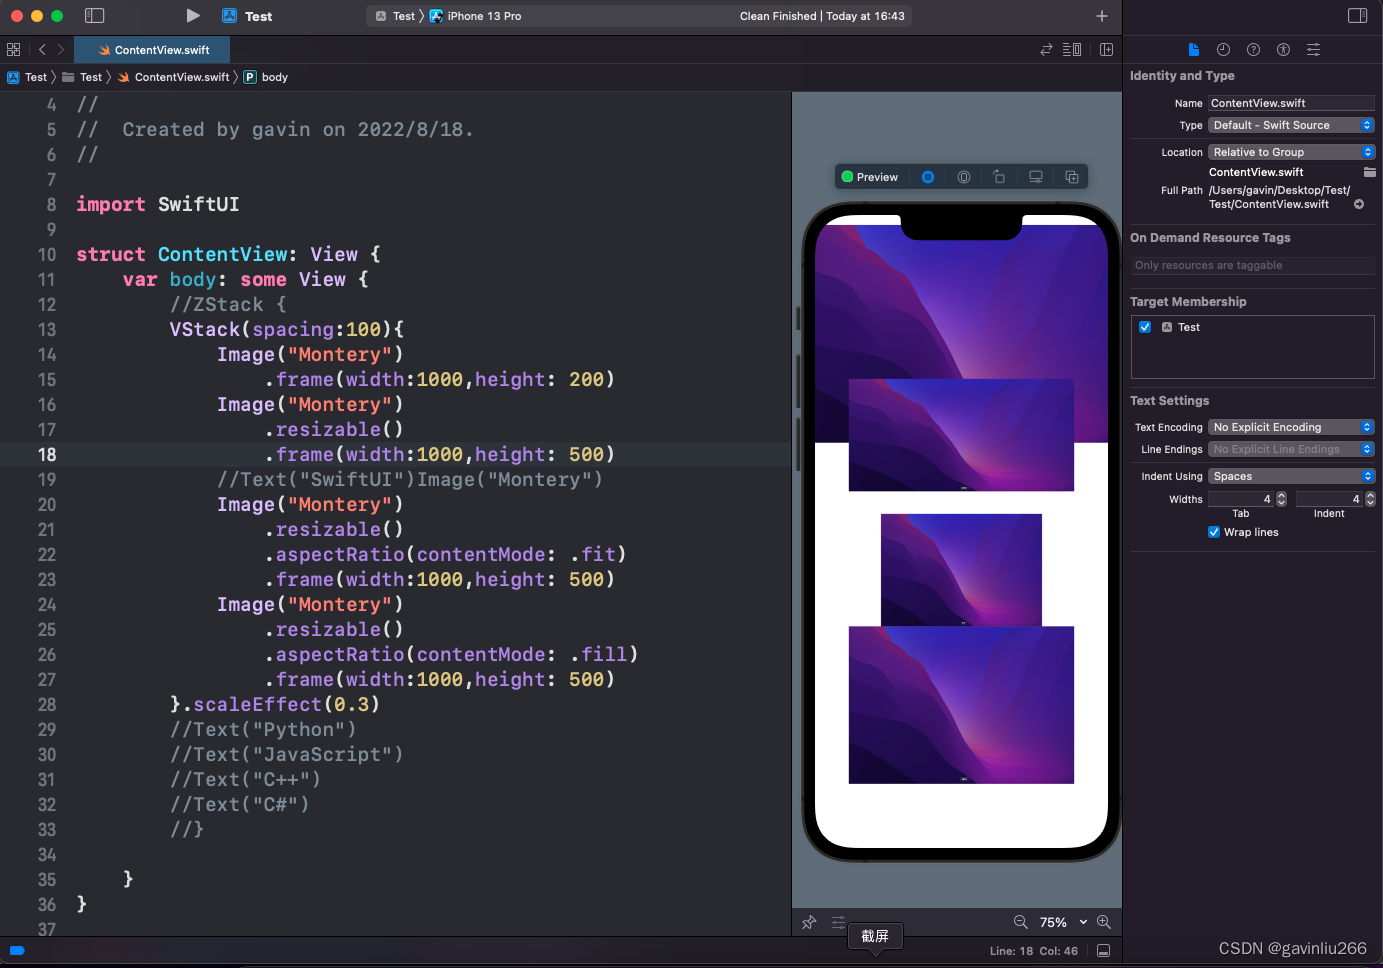Choose iPhone 13 Pro run destination
This screenshot has height=968, width=1383.
tap(476, 16)
